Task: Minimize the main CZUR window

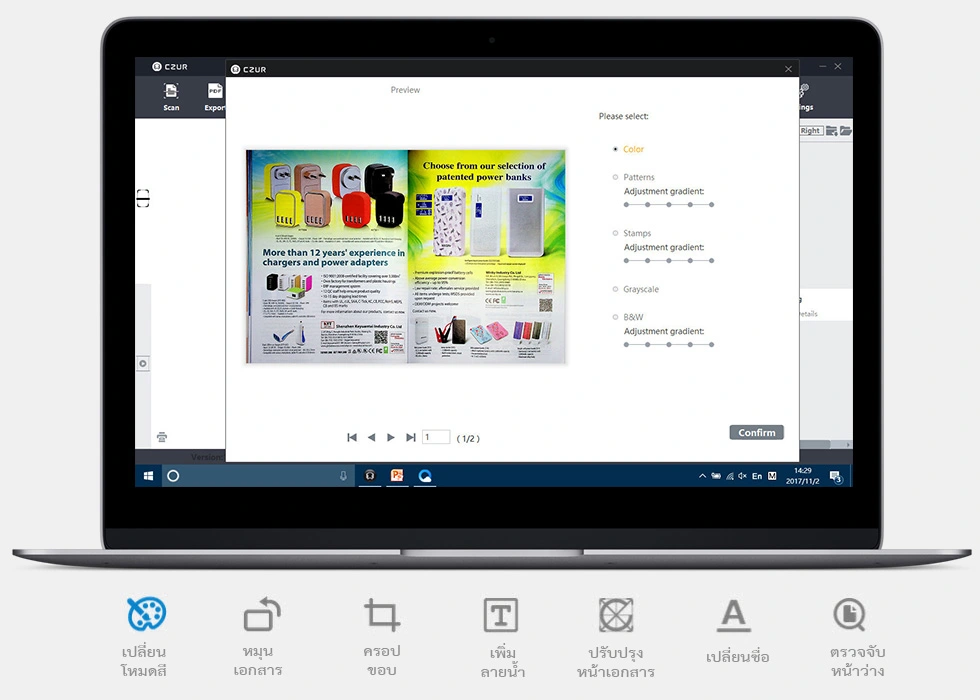Action: tap(822, 66)
